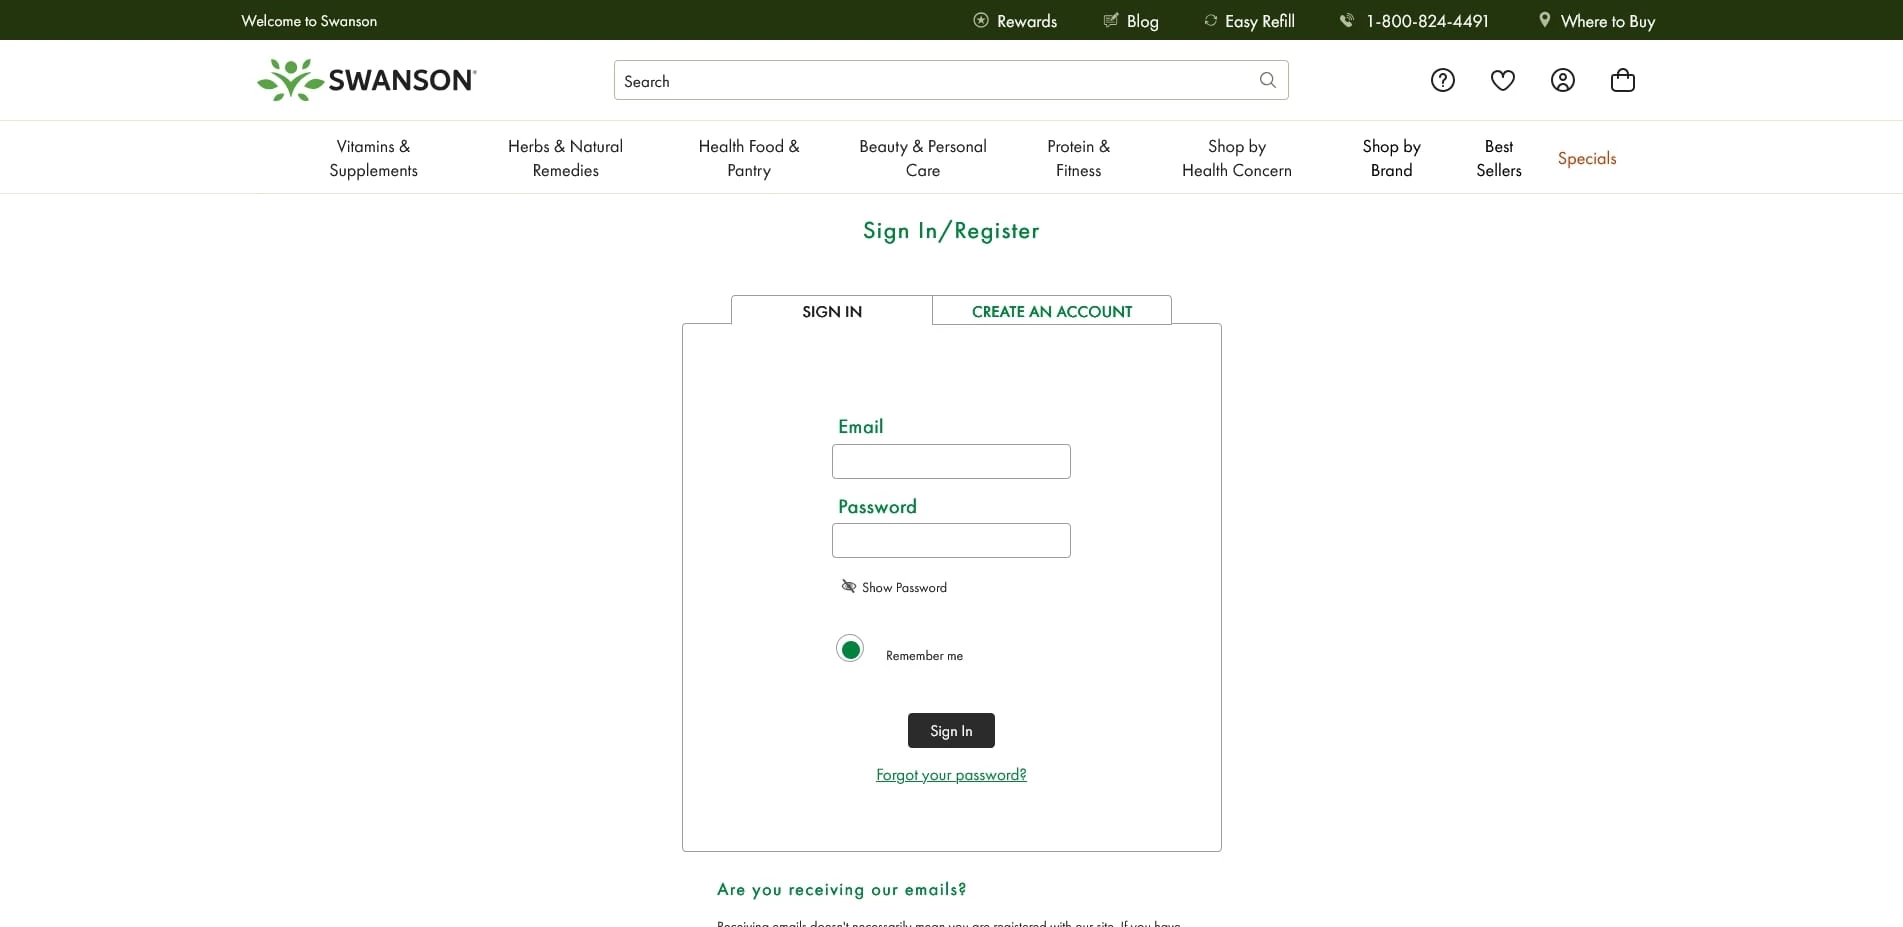Click the help question-mark icon

(1442, 80)
